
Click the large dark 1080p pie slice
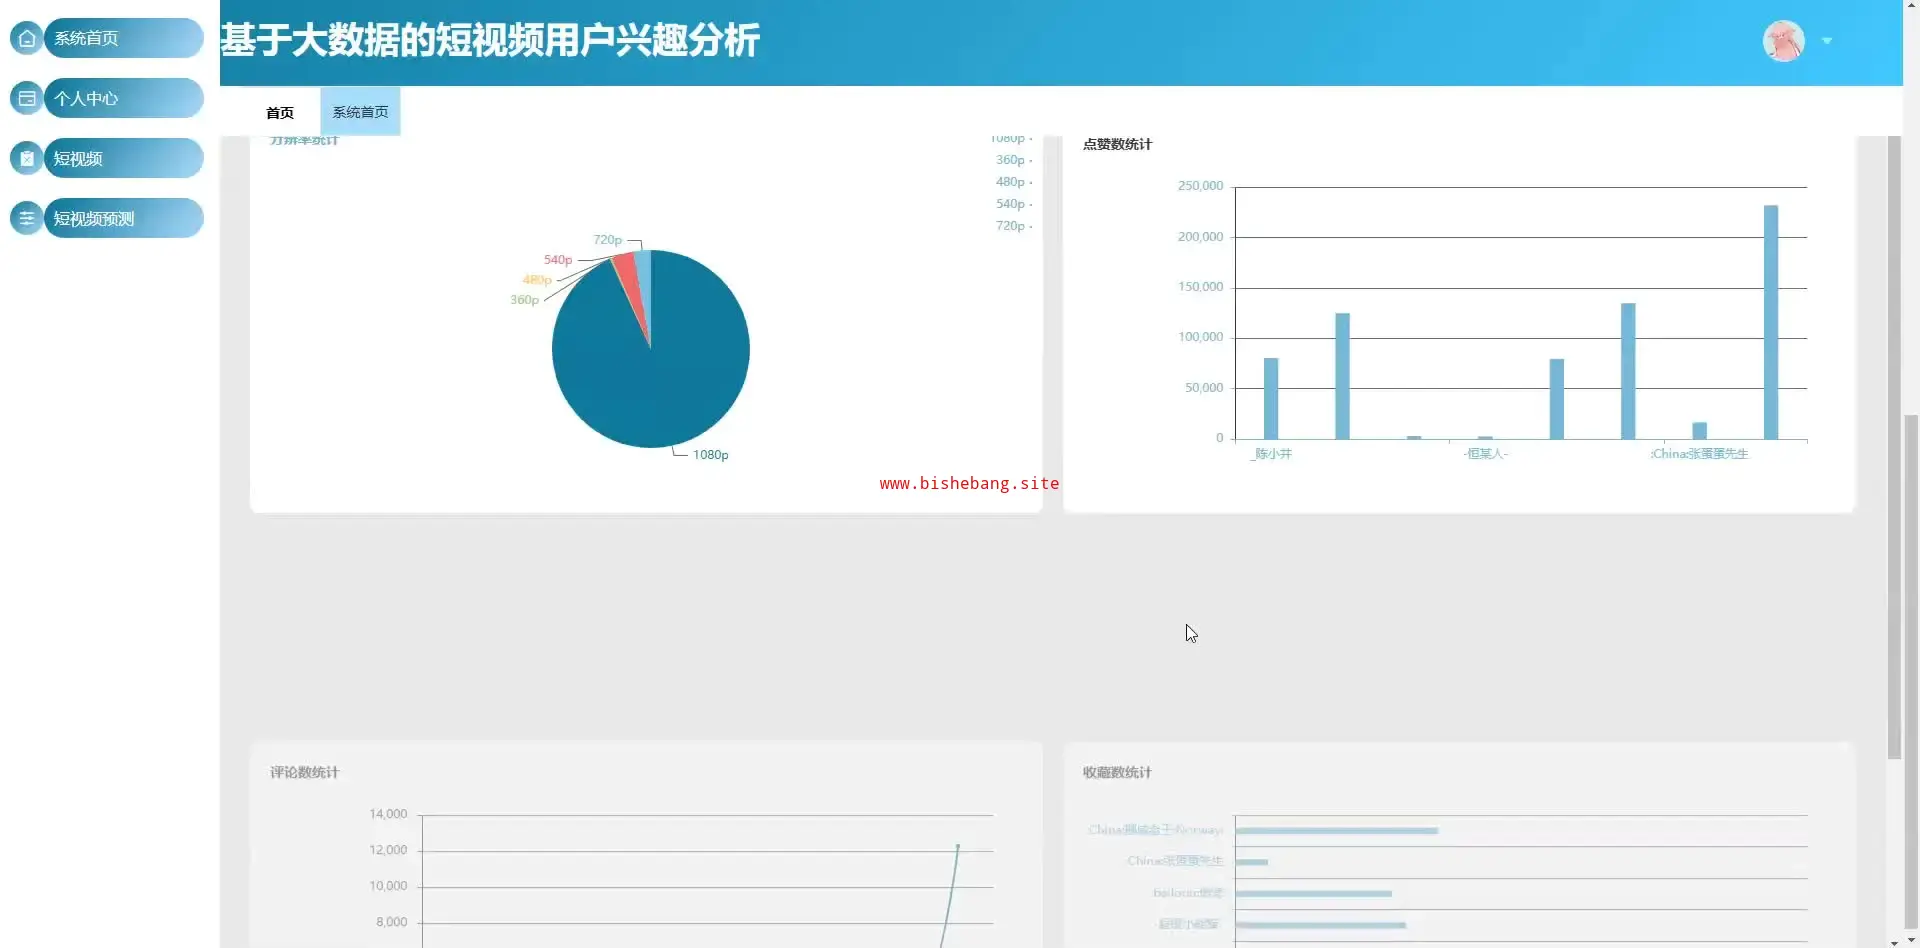click(x=650, y=370)
